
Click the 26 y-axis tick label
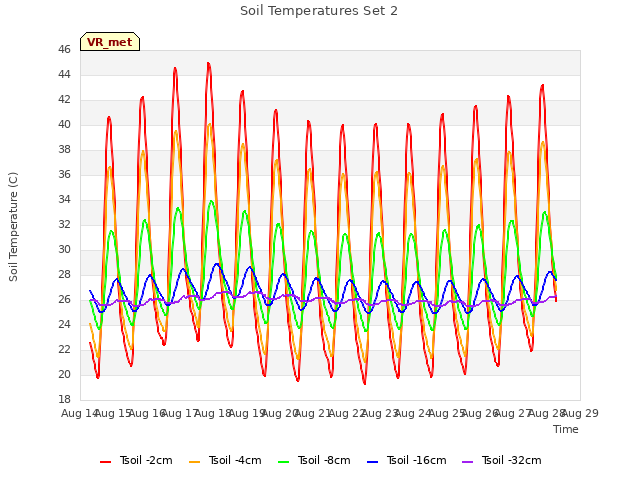(x=64, y=300)
